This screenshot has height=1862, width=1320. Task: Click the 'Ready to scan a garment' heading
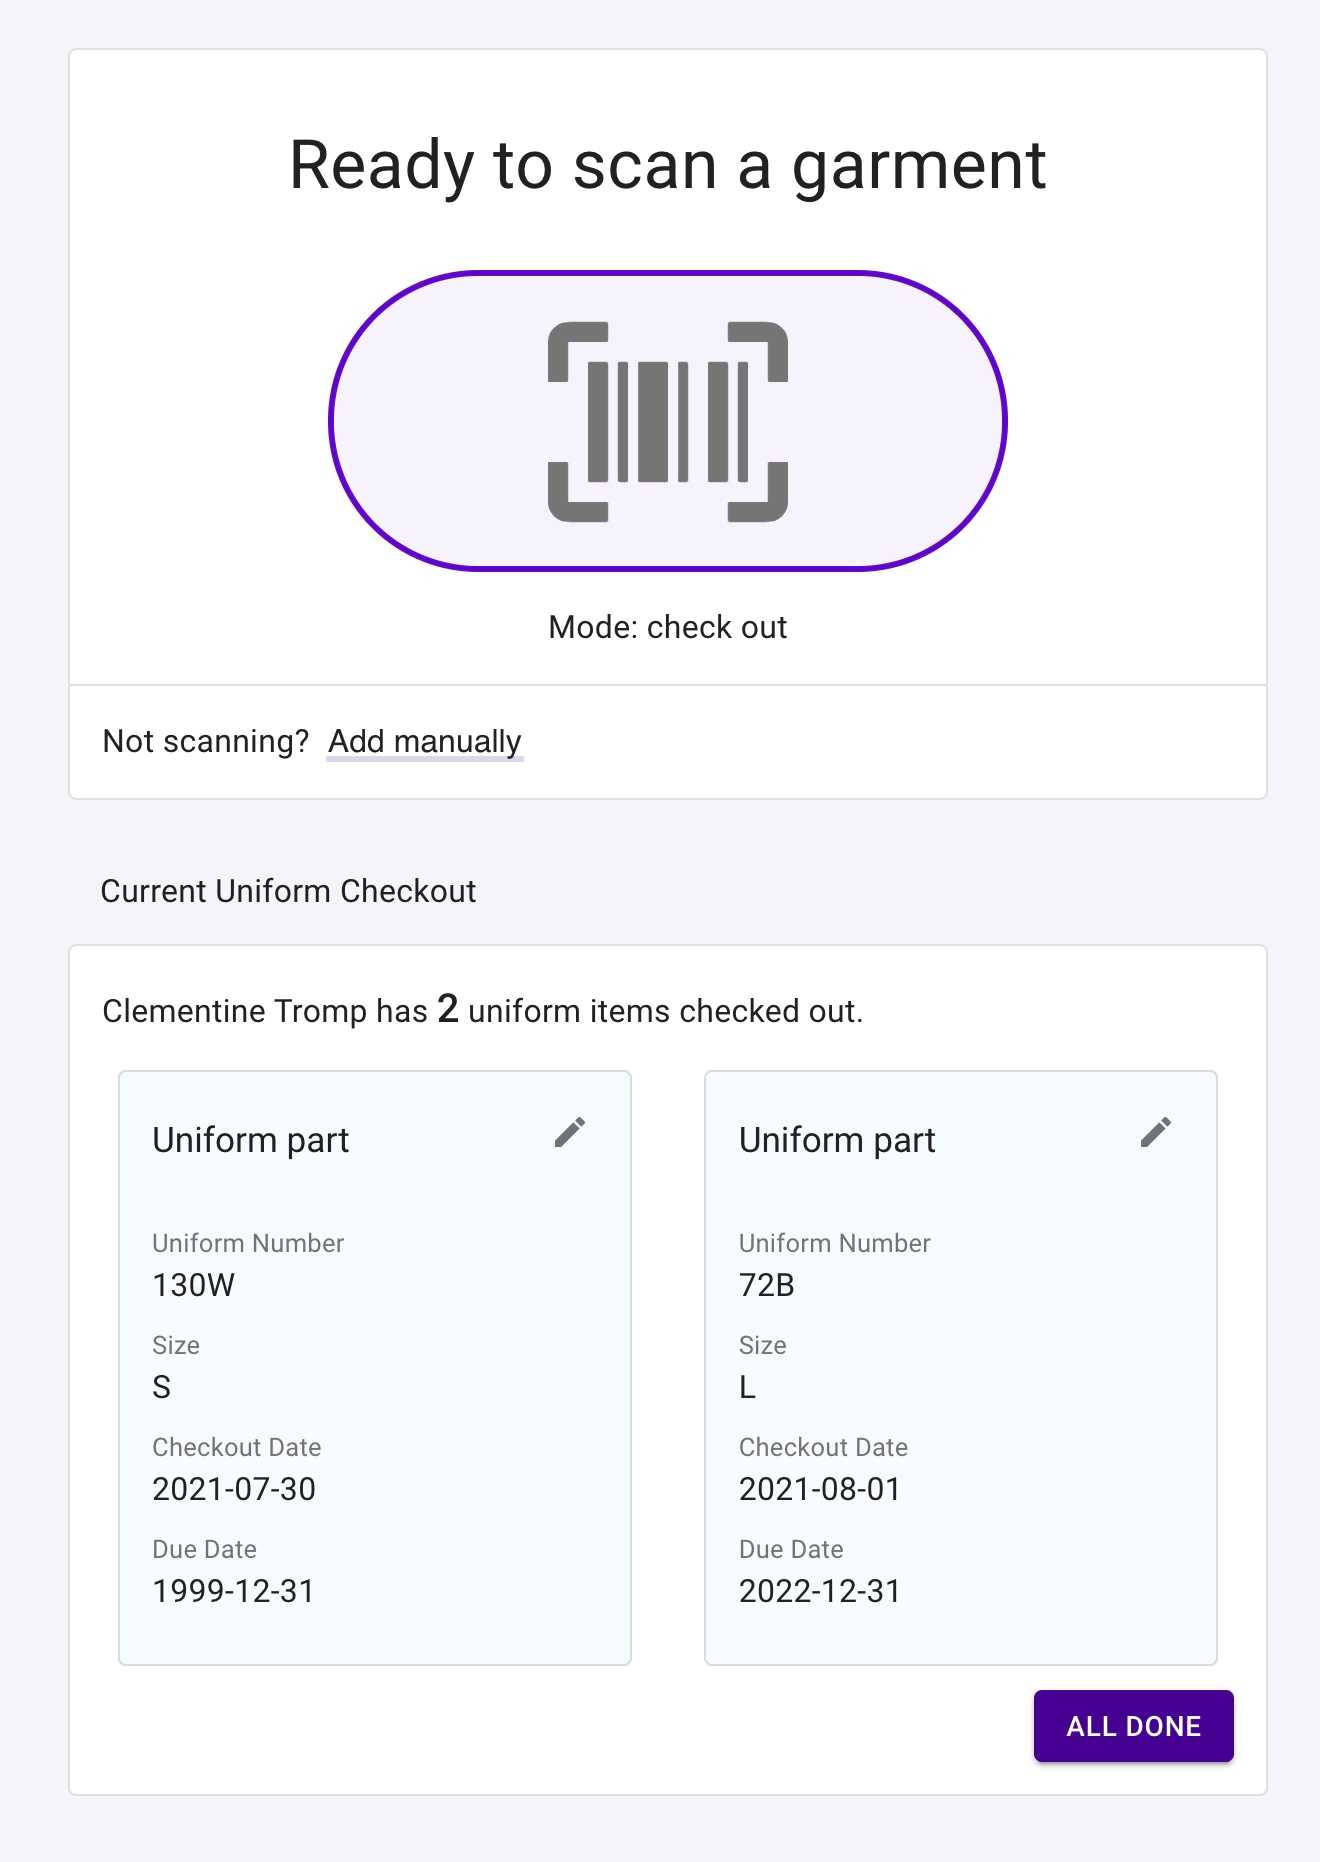point(667,165)
